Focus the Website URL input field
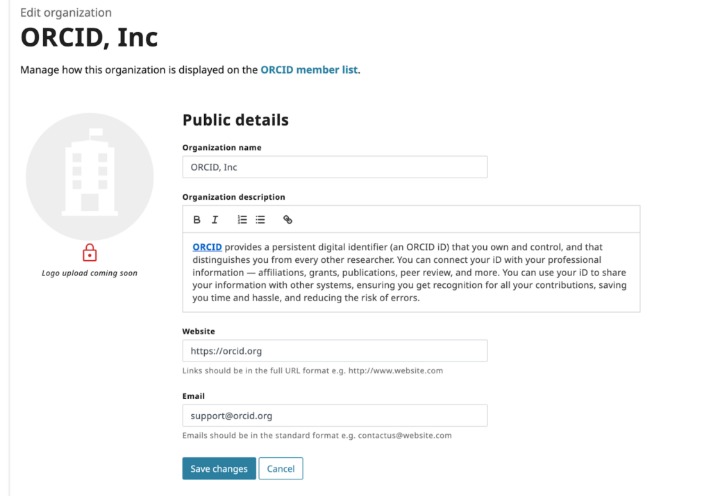This screenshot has height=496, width=711. [x=334, y=351]
